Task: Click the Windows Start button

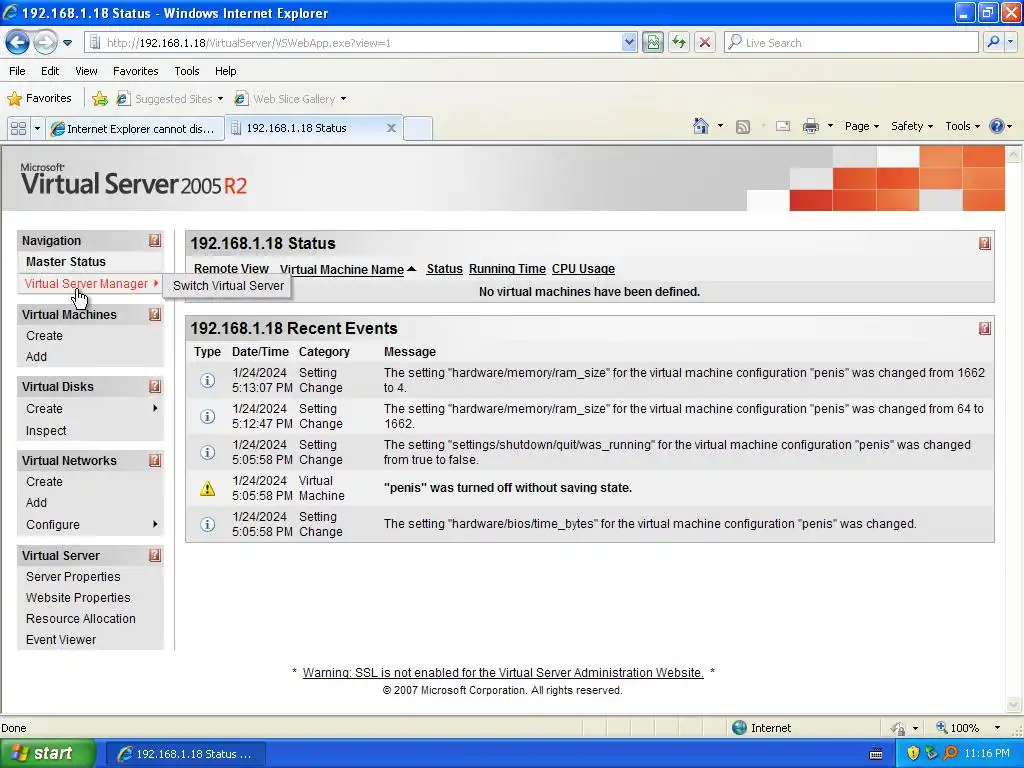Action: click(46, 754)
